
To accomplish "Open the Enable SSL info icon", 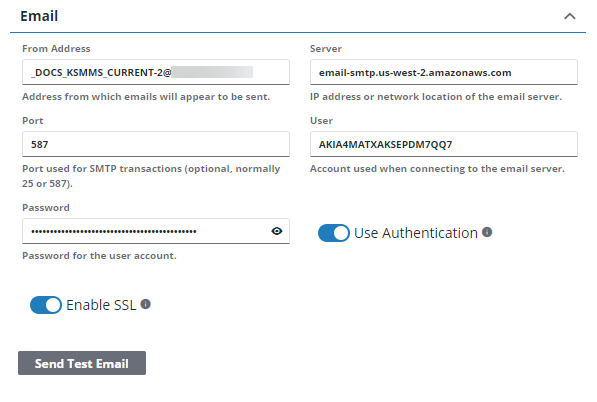I will click(145, 304).
